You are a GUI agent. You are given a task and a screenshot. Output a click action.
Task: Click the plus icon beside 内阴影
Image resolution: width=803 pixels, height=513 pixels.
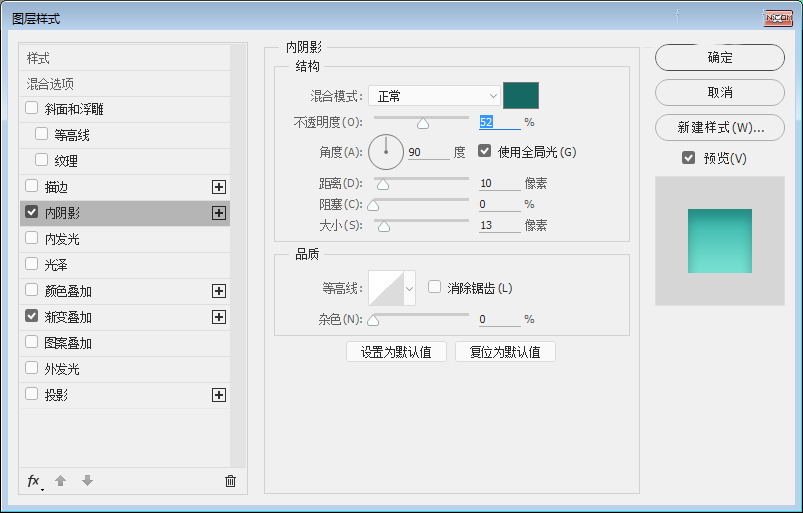click(x=219, y=213)
